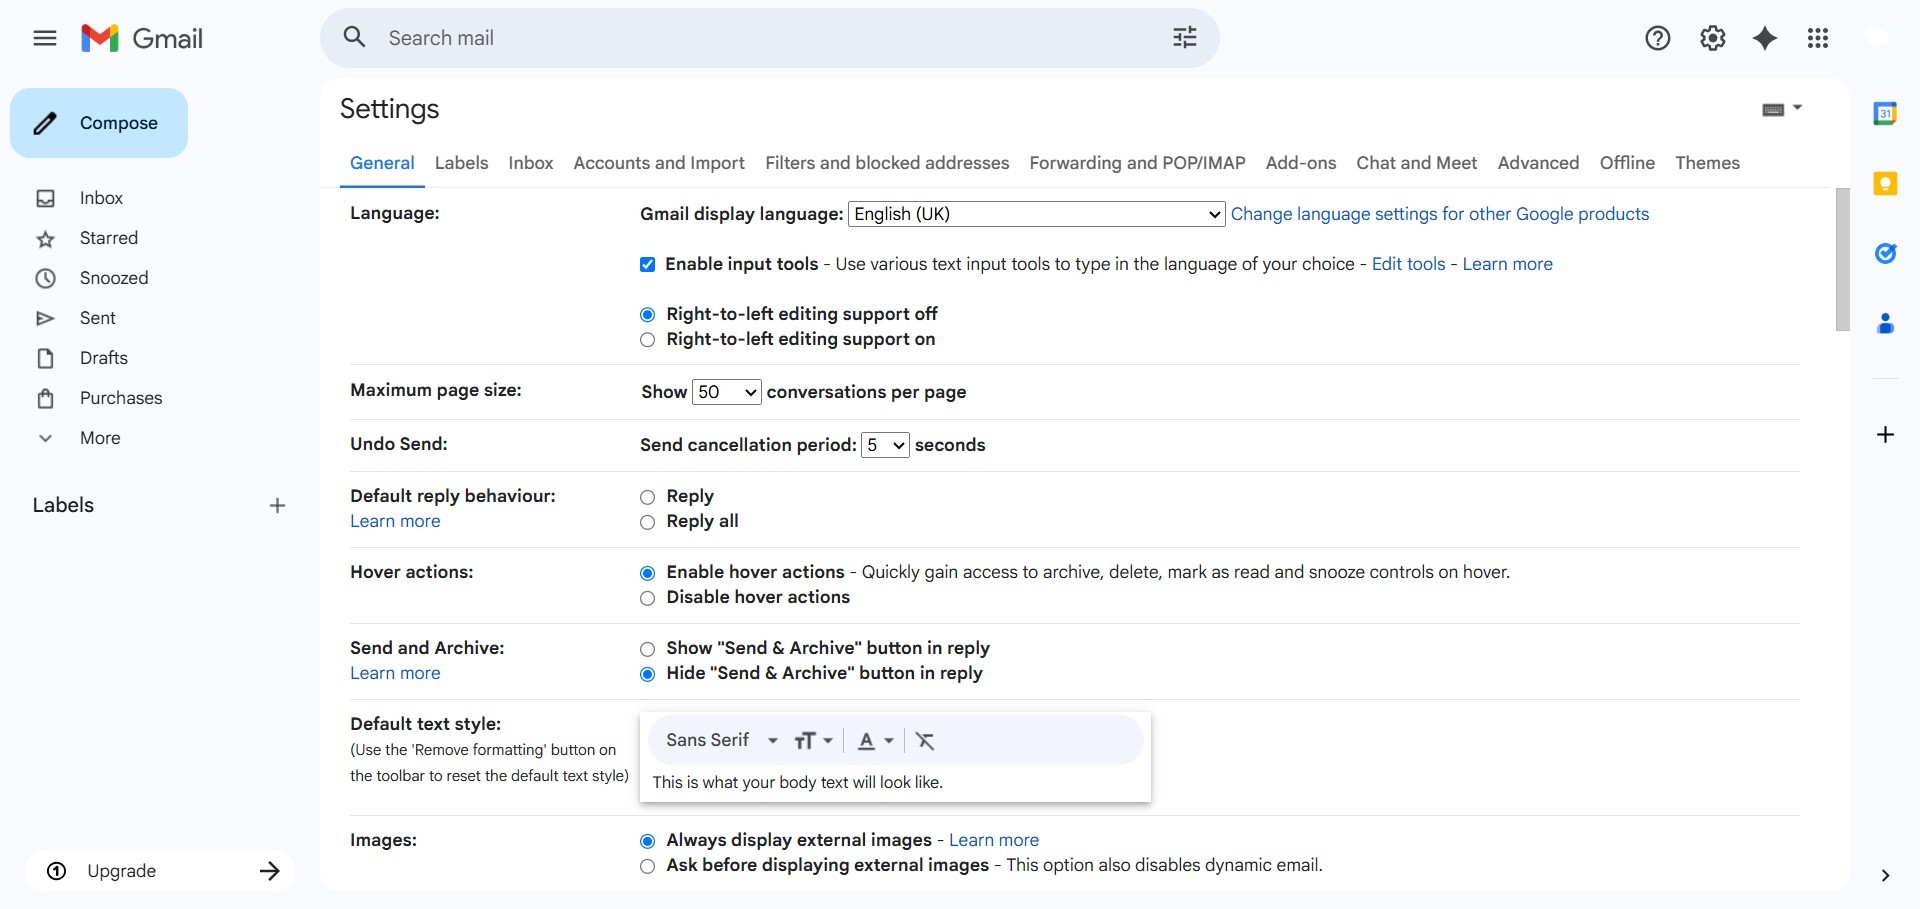Open Gmail display language dropdown
Screen dimensions: 1920x909
pyautogui.click(x=1036, y=214)
